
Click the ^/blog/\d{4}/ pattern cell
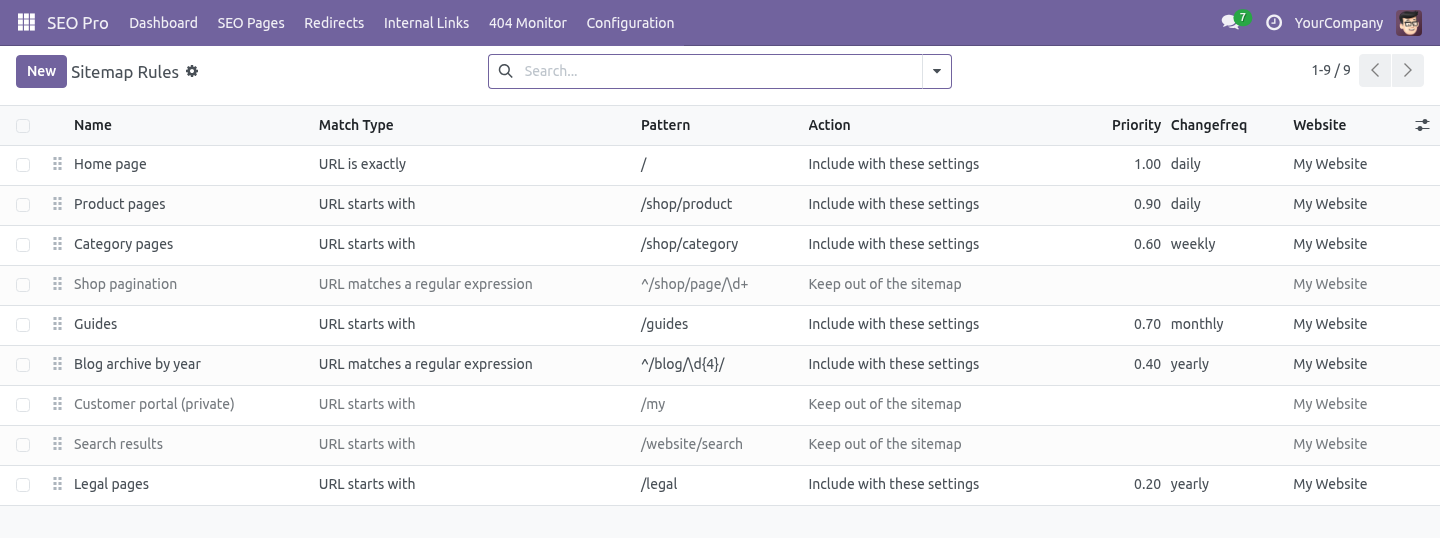682,364
